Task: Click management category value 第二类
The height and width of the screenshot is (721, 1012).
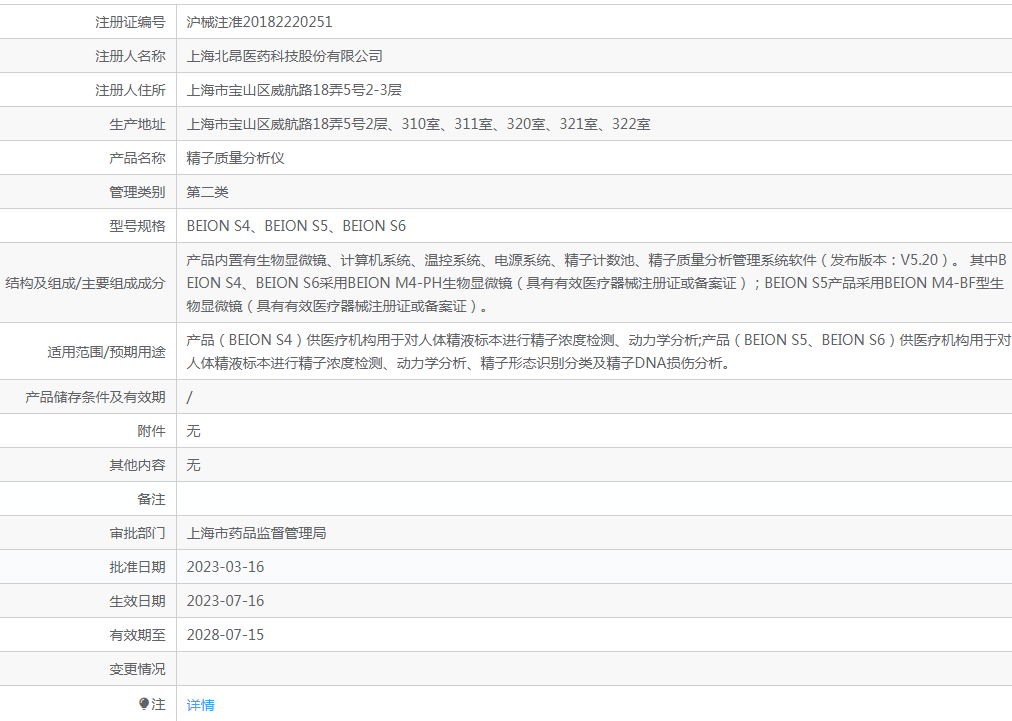Action: tap(207, 192)
